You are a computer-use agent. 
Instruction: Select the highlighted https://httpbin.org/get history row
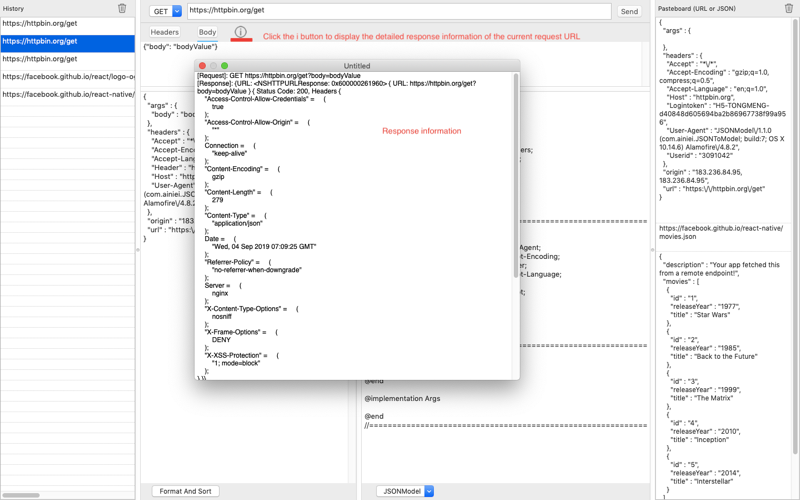pyautogui.click(x=68, y=41)
